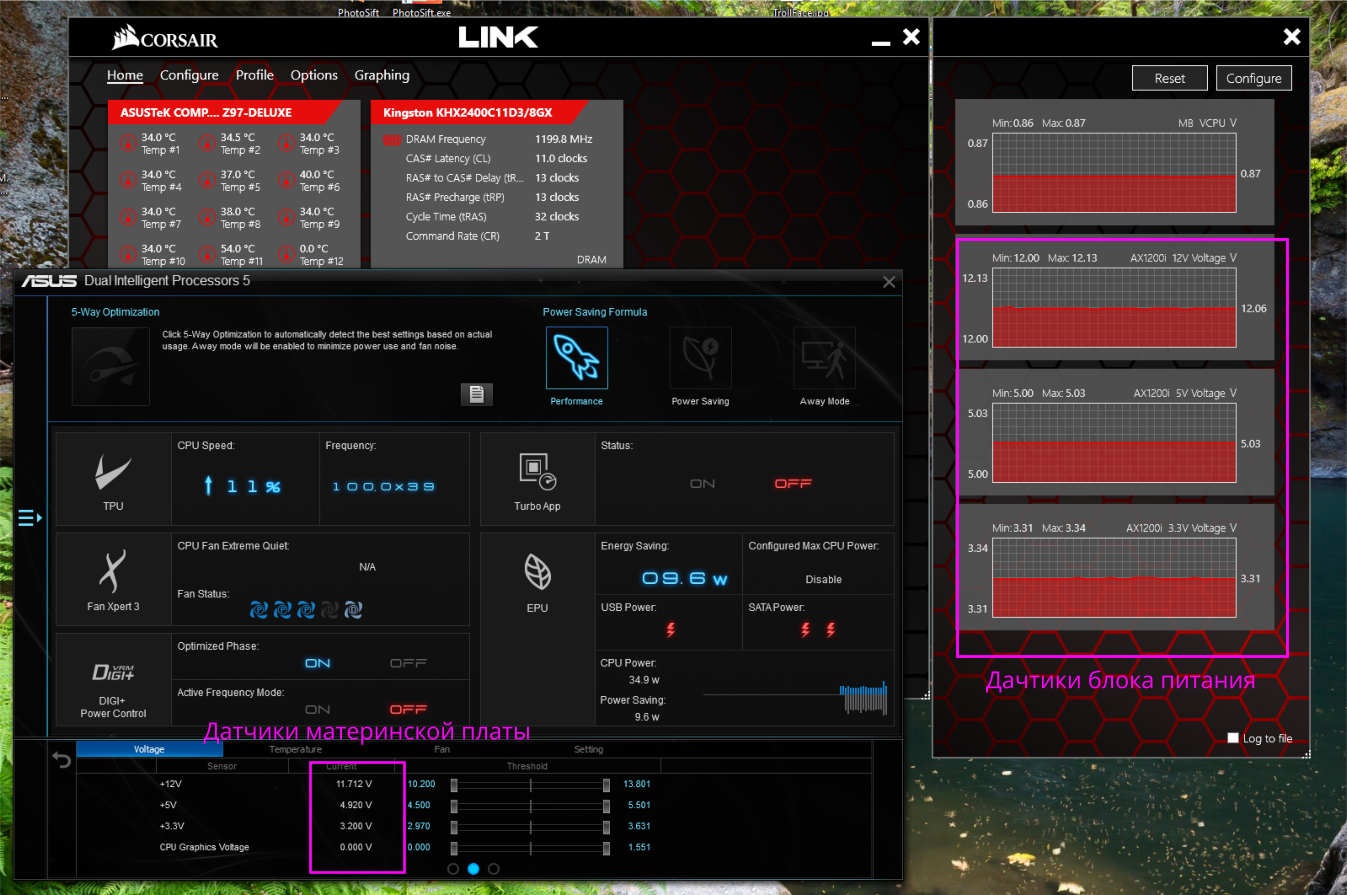The height and width of the screenshot is (895, 1347).
Task: Click the Temp #6 thermometer icon
Action: pos(286,180)
